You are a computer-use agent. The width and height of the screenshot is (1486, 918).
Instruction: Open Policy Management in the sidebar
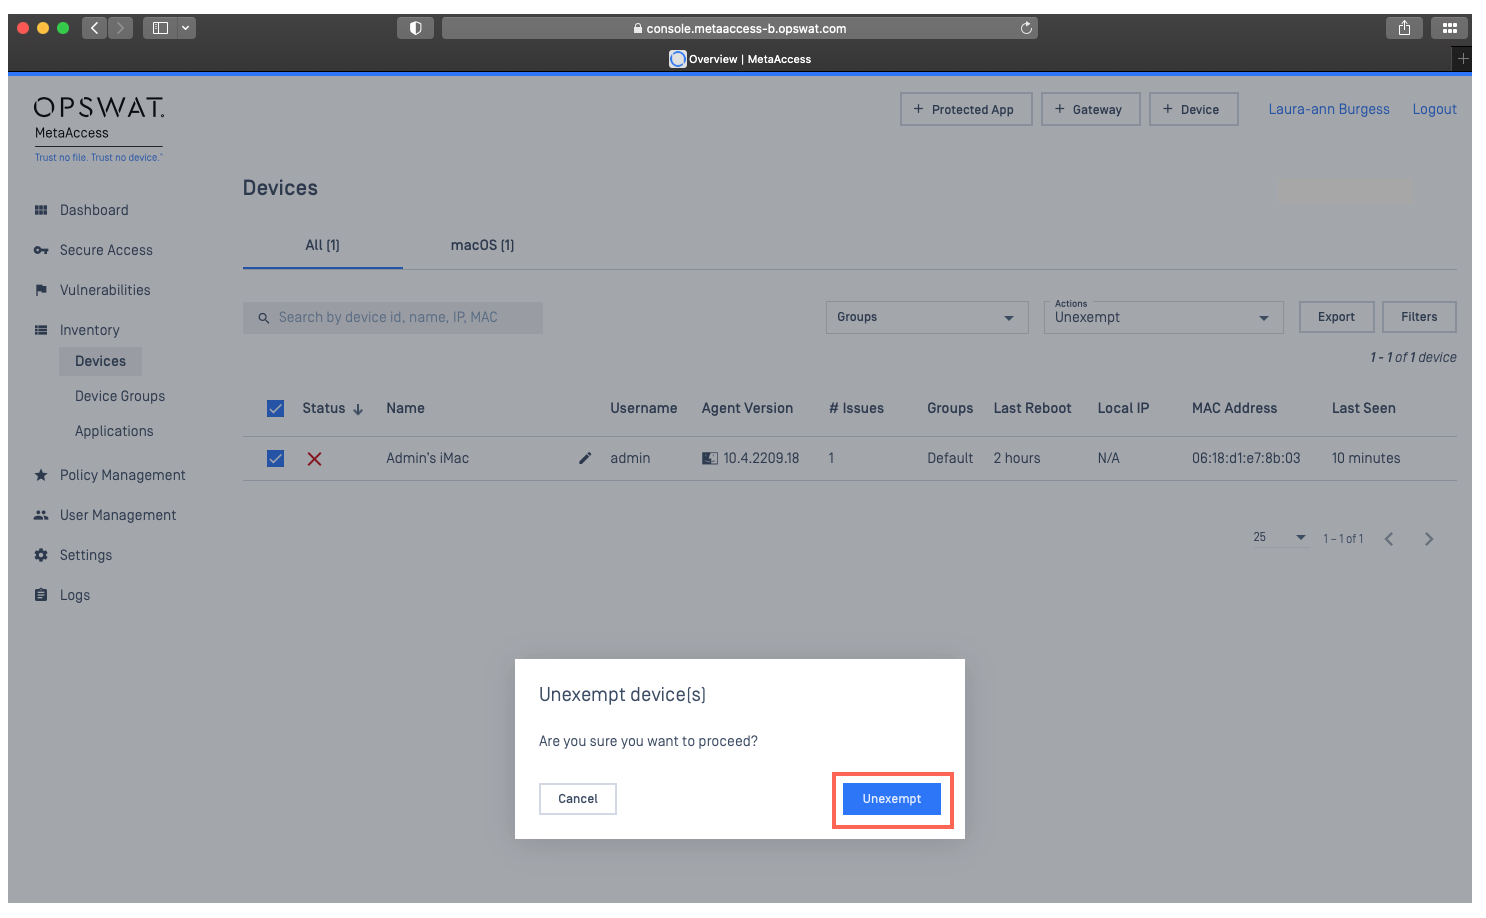click(x=122, y=475)
